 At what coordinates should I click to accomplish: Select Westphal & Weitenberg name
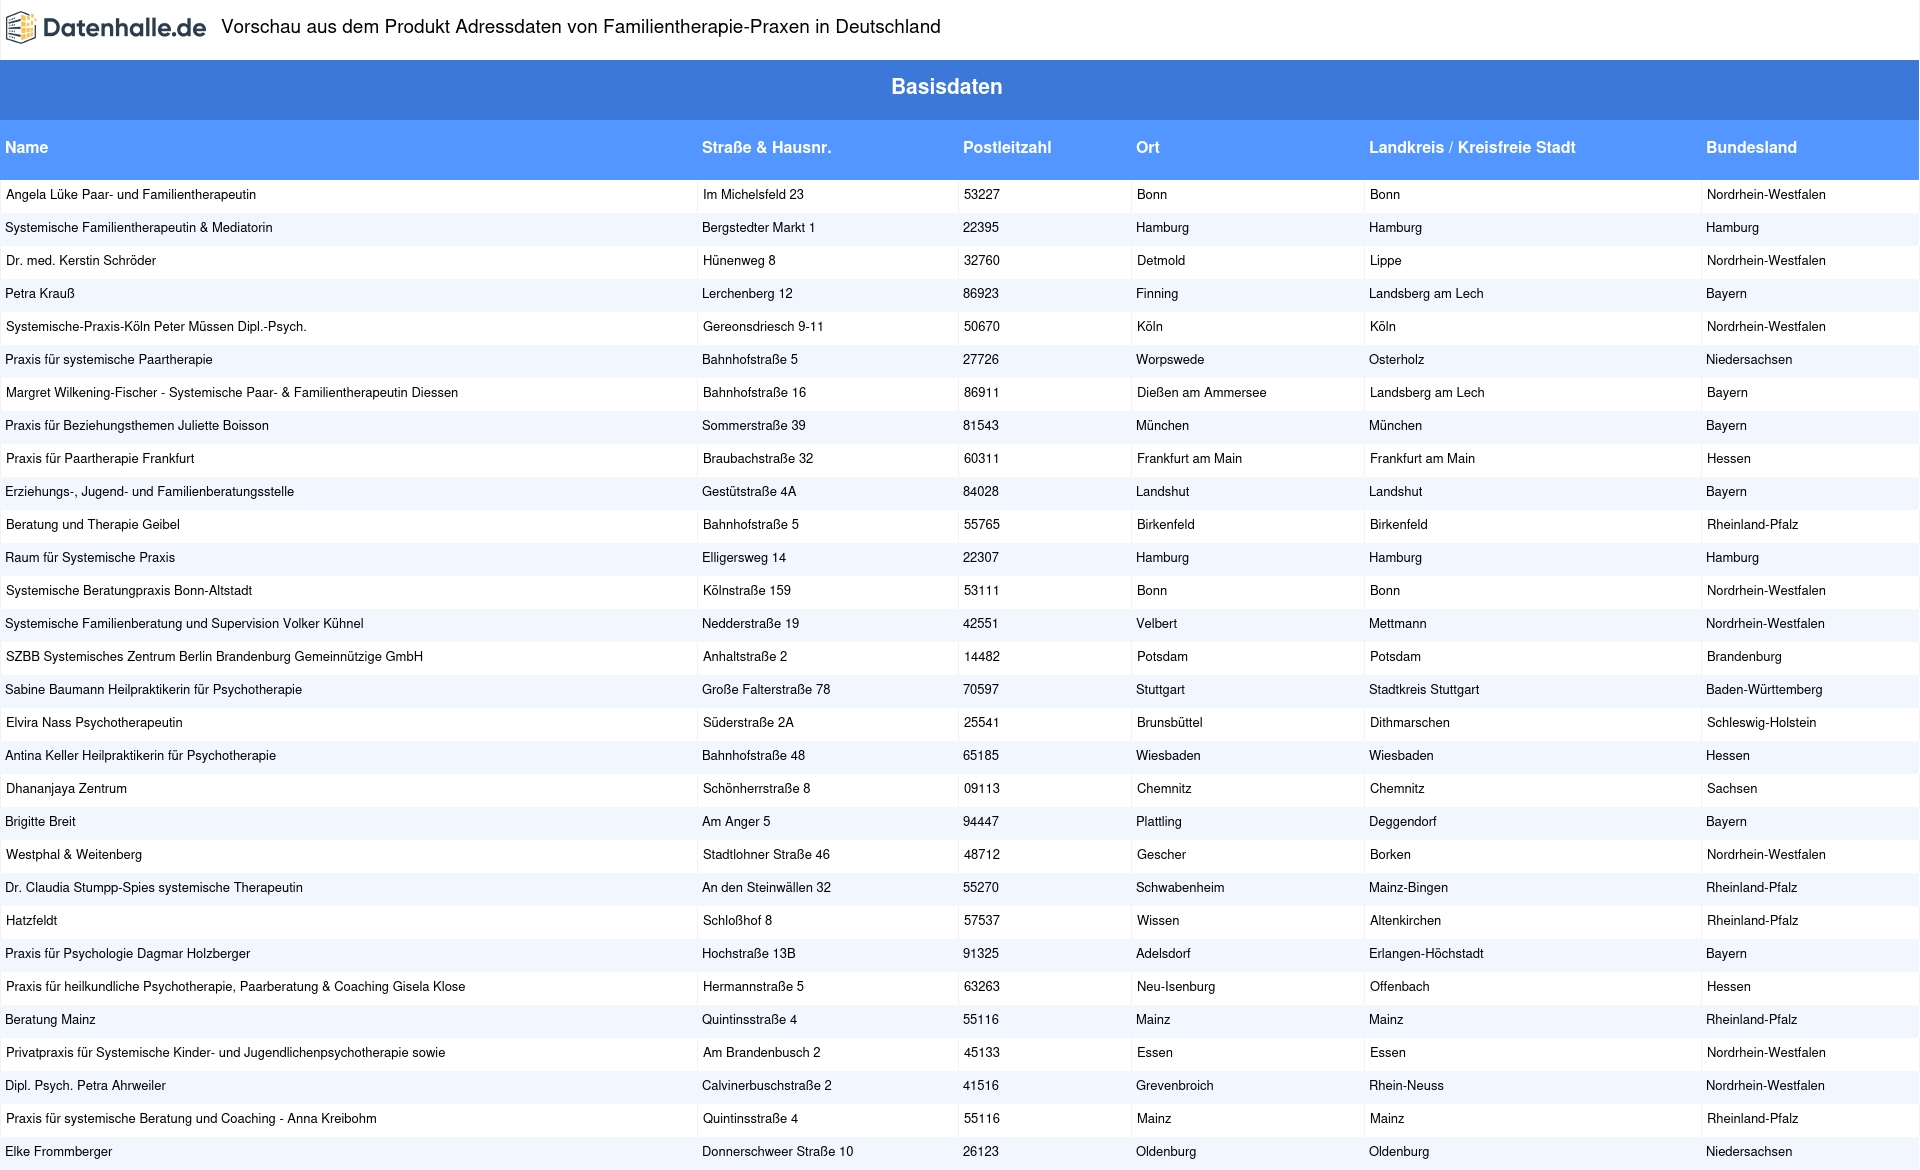74,855
